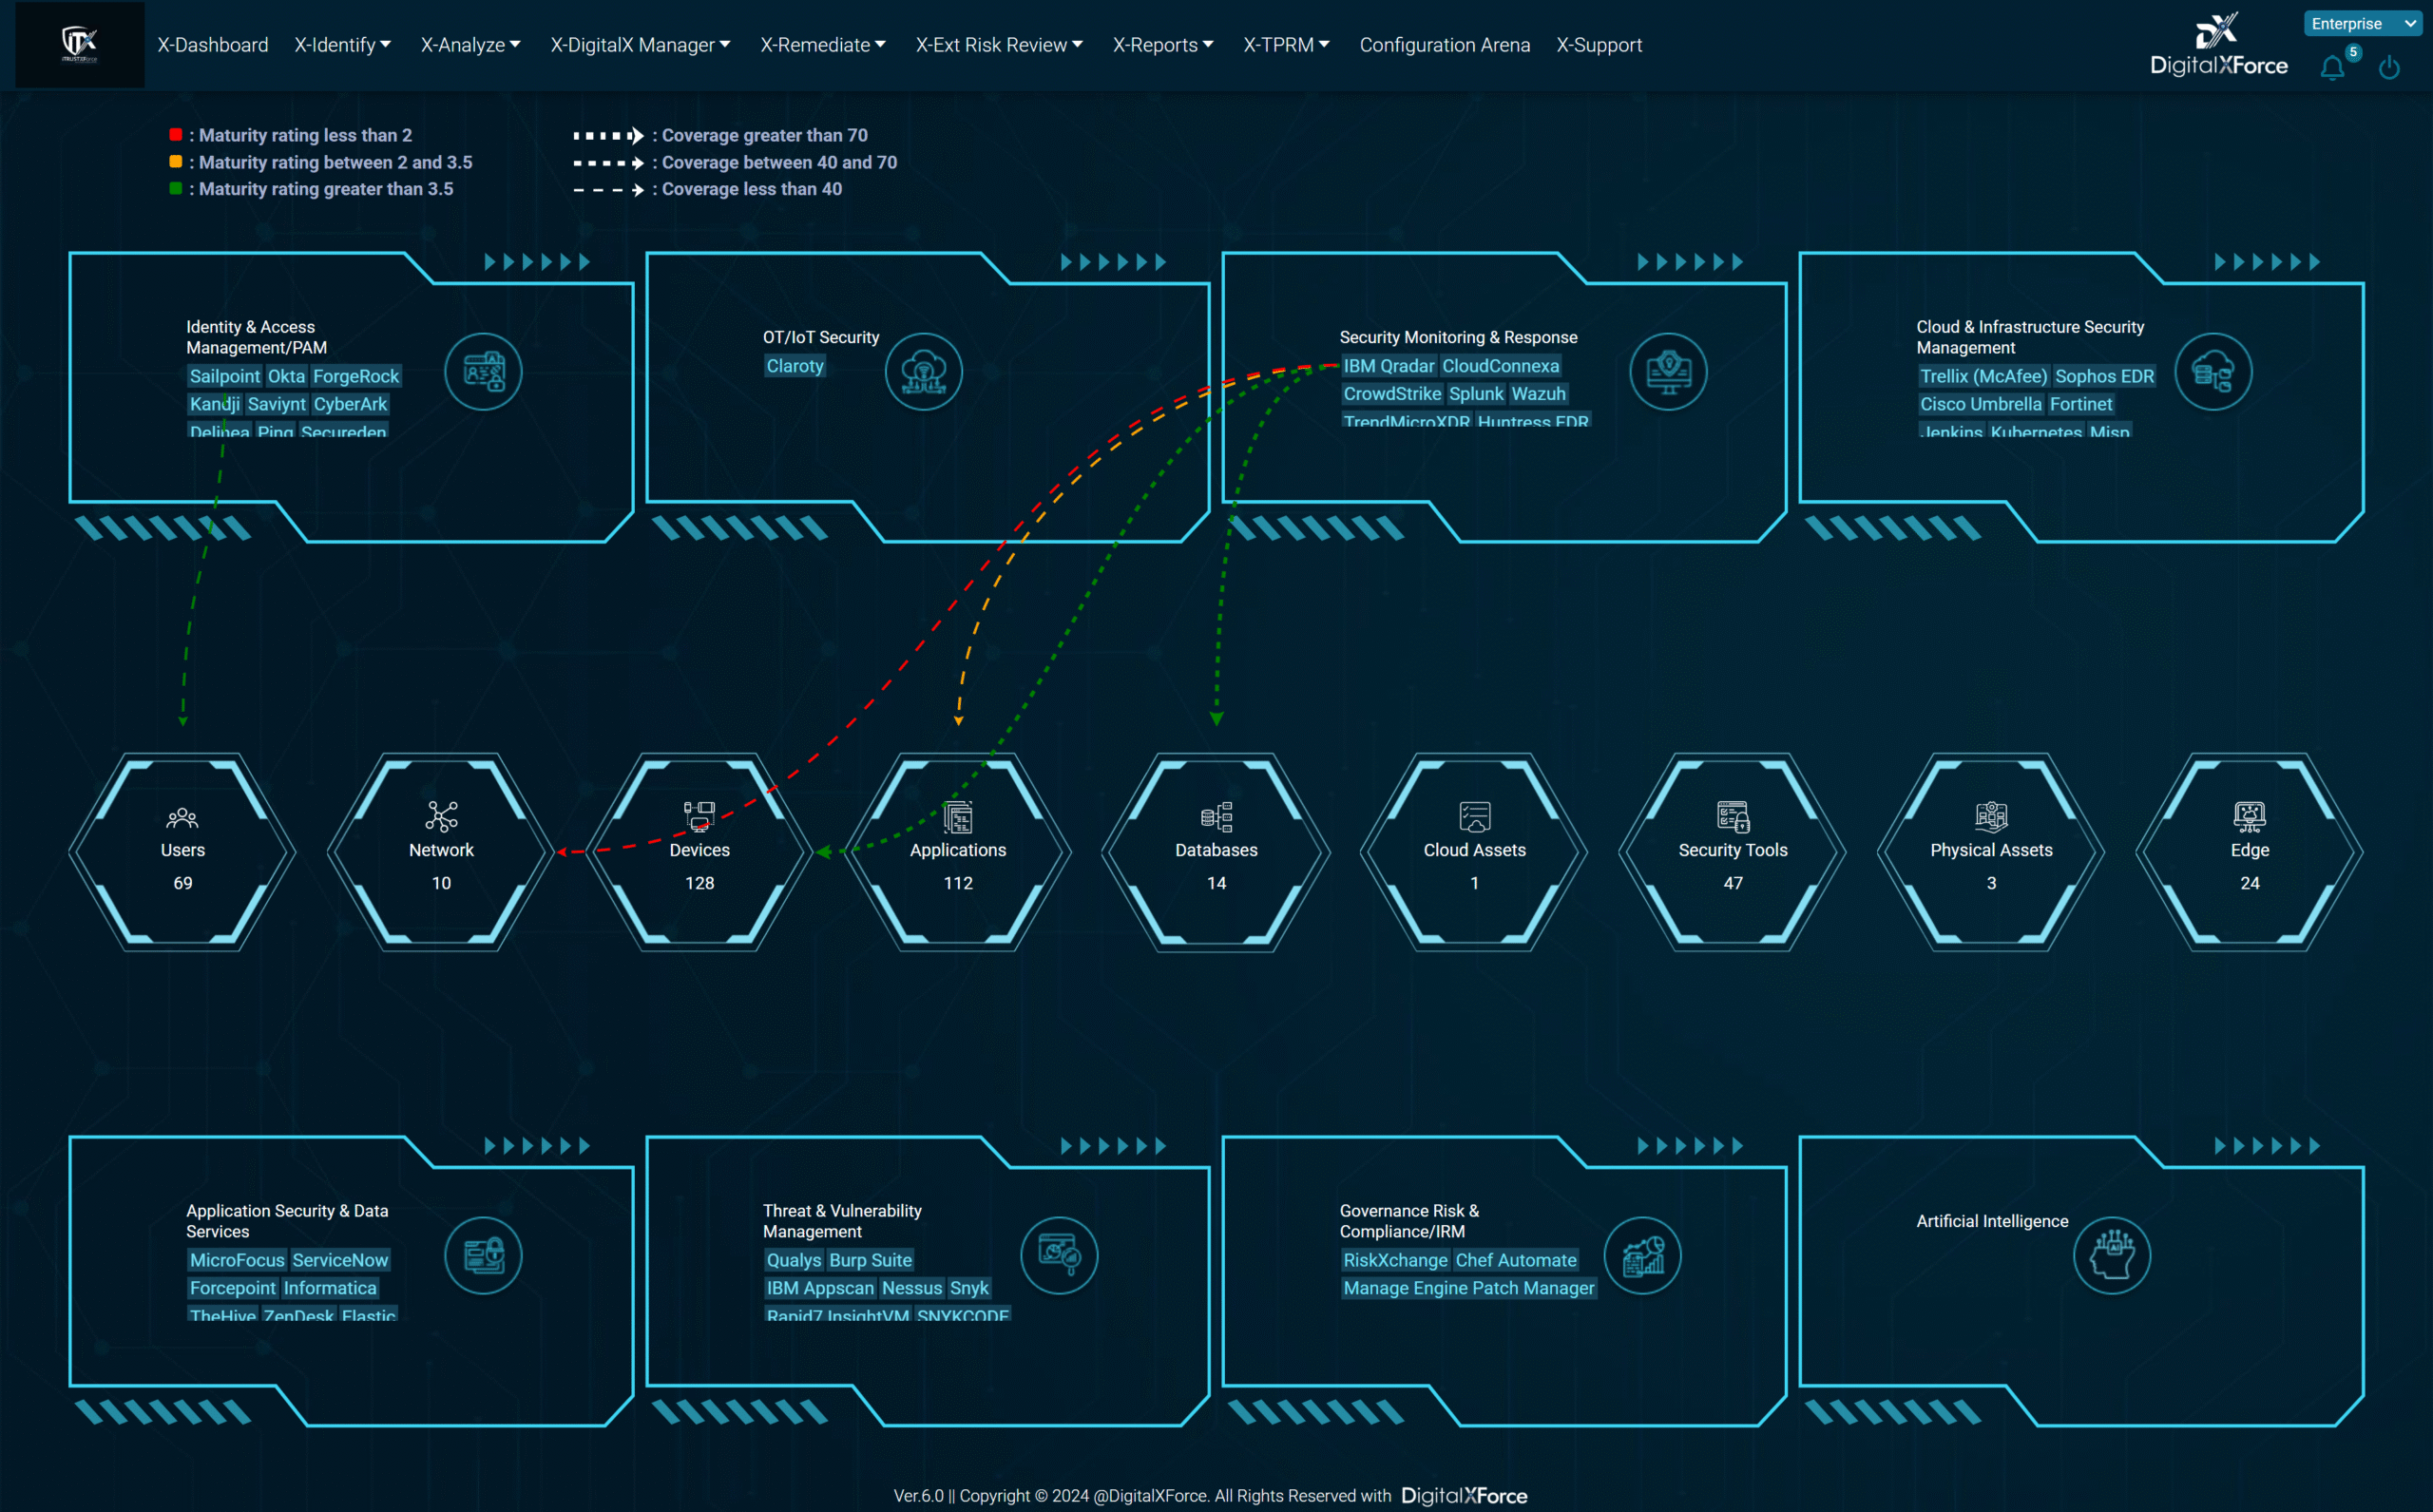Screen dimensions: 2433x1512
Task: Click the ServiceNow tool tag
Action: [340, 1260]
